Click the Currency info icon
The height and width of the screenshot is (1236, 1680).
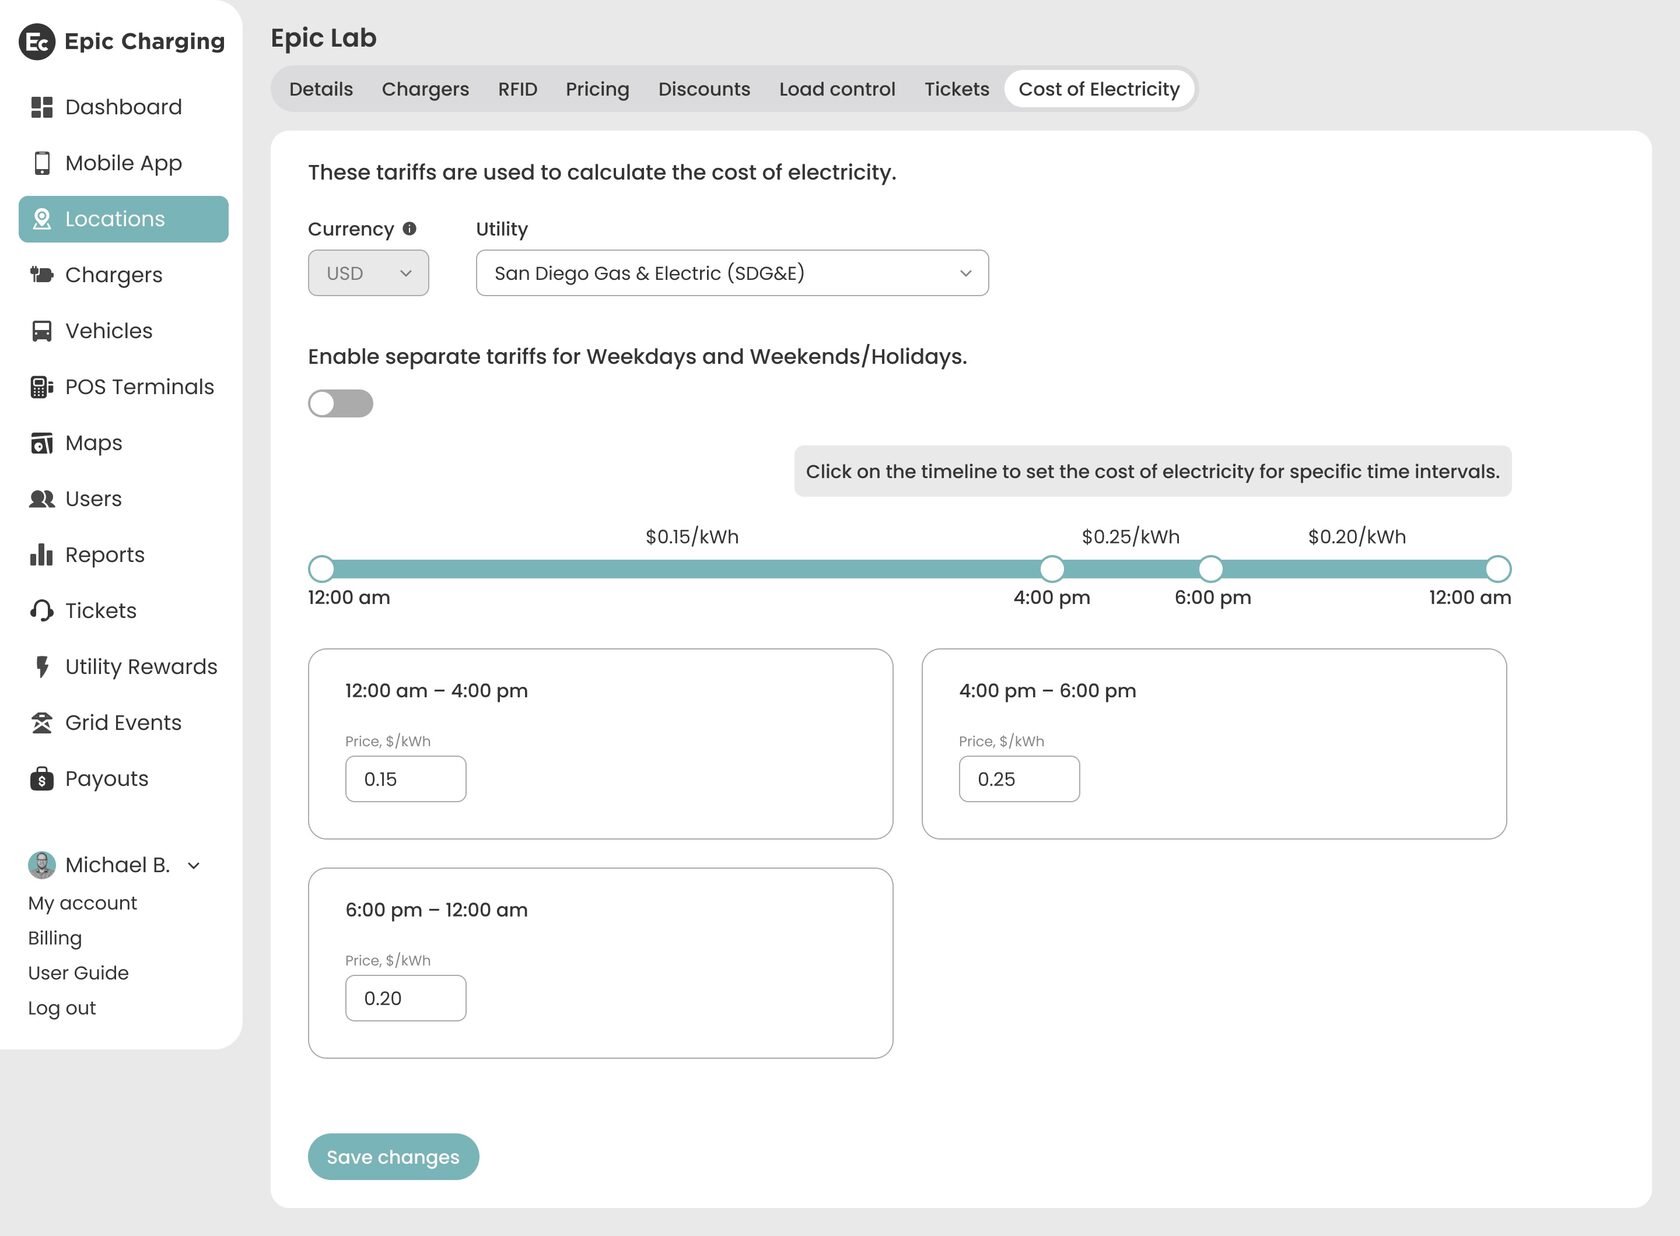409,229
